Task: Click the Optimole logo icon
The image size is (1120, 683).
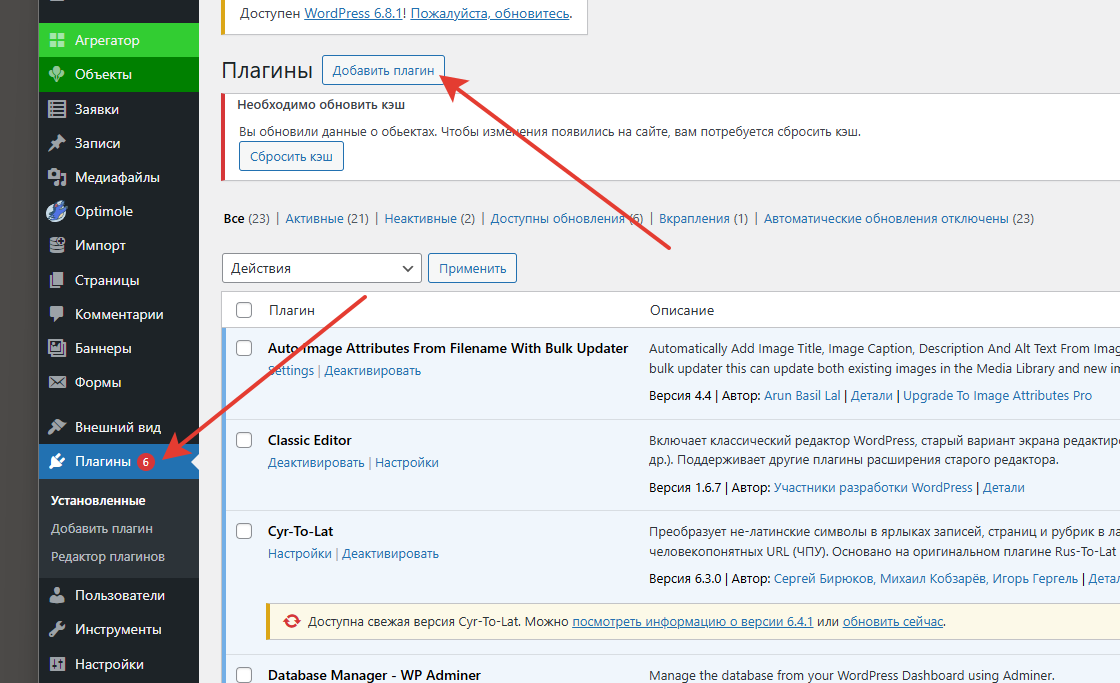Action: pyautogui.click(x=57, y=211)
